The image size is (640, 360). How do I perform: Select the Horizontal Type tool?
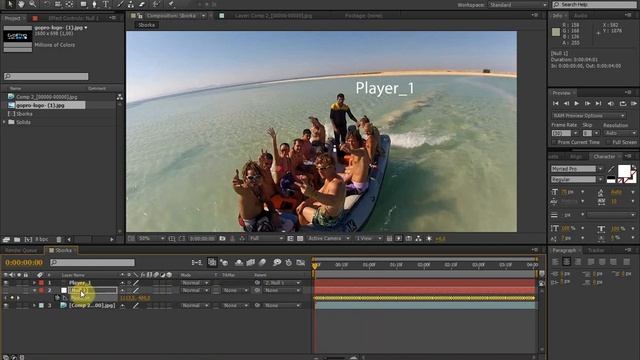[106, 4]
